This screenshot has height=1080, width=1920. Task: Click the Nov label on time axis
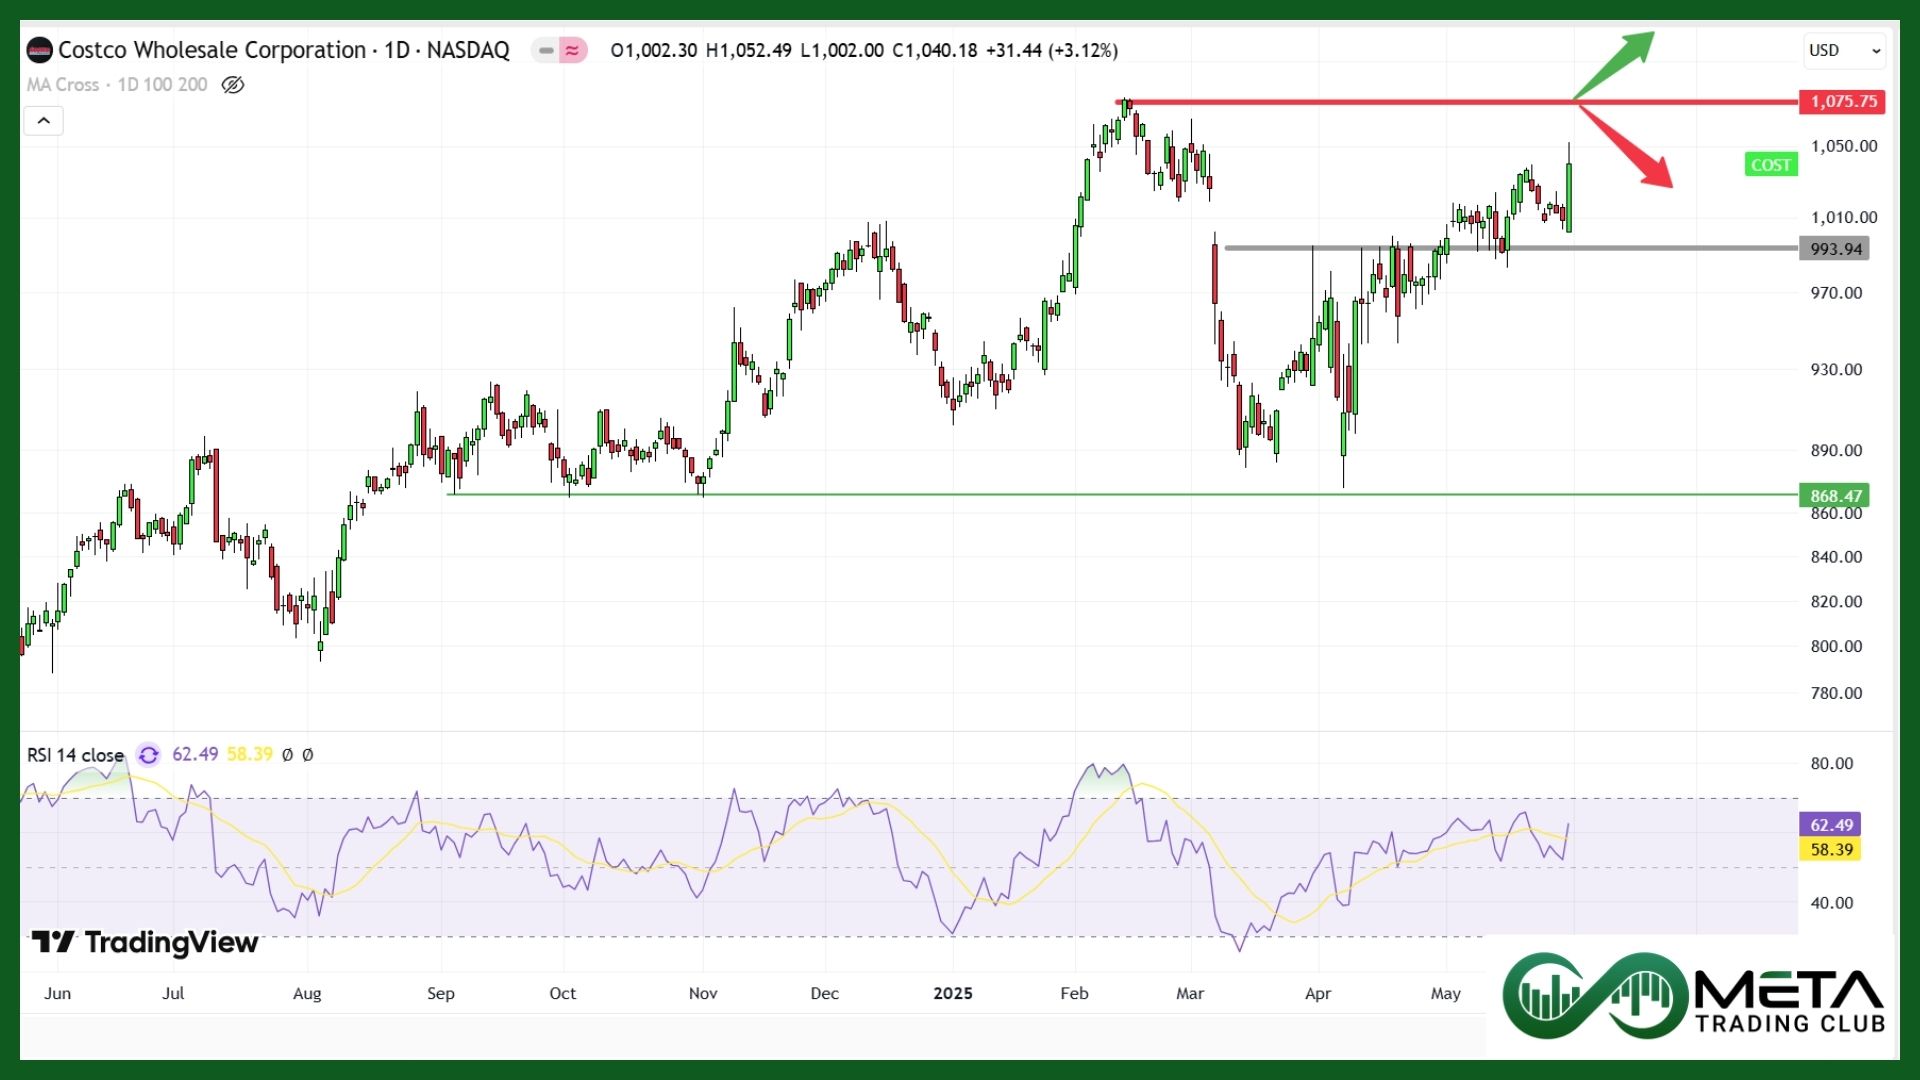[703, 993]
